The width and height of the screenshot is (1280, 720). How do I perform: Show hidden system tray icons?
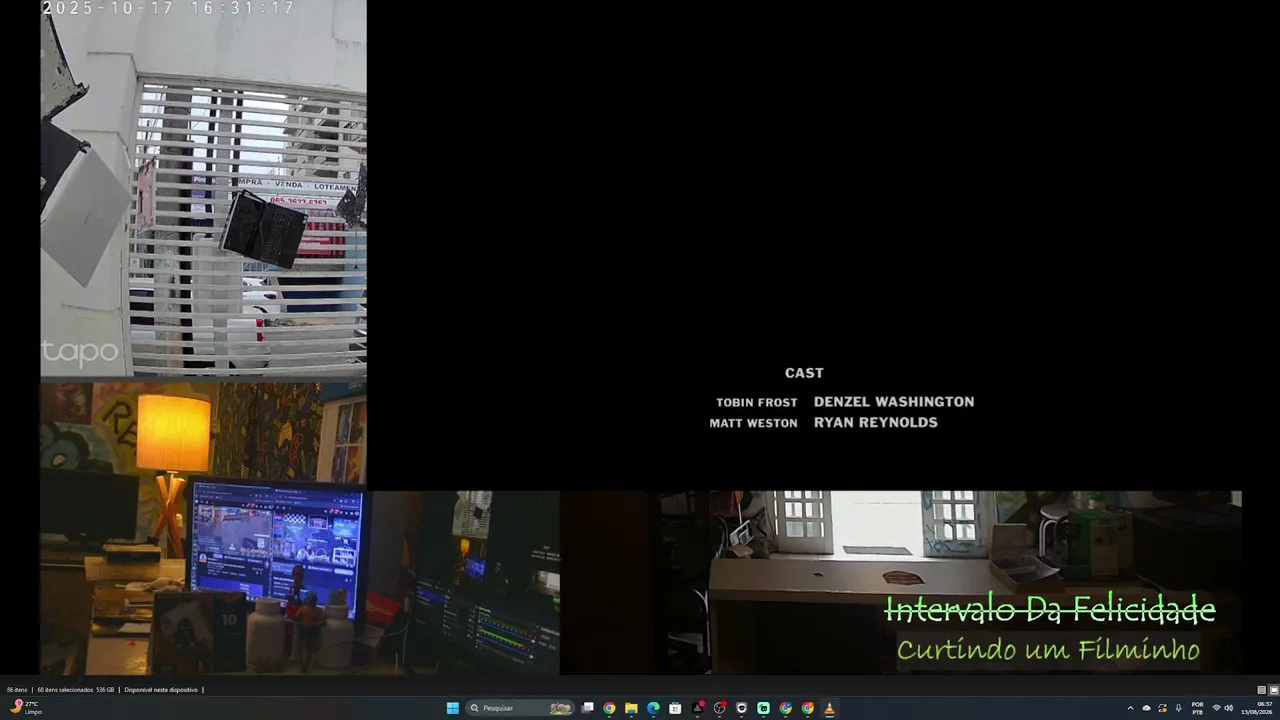[x=1130, y=708]
